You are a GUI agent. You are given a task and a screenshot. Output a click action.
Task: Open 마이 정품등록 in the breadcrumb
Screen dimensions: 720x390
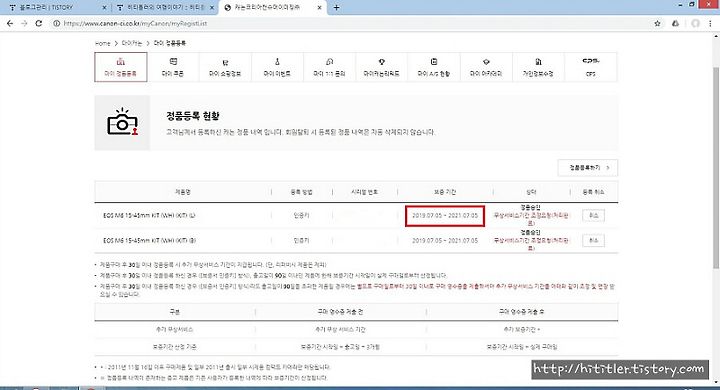[169, 43]
